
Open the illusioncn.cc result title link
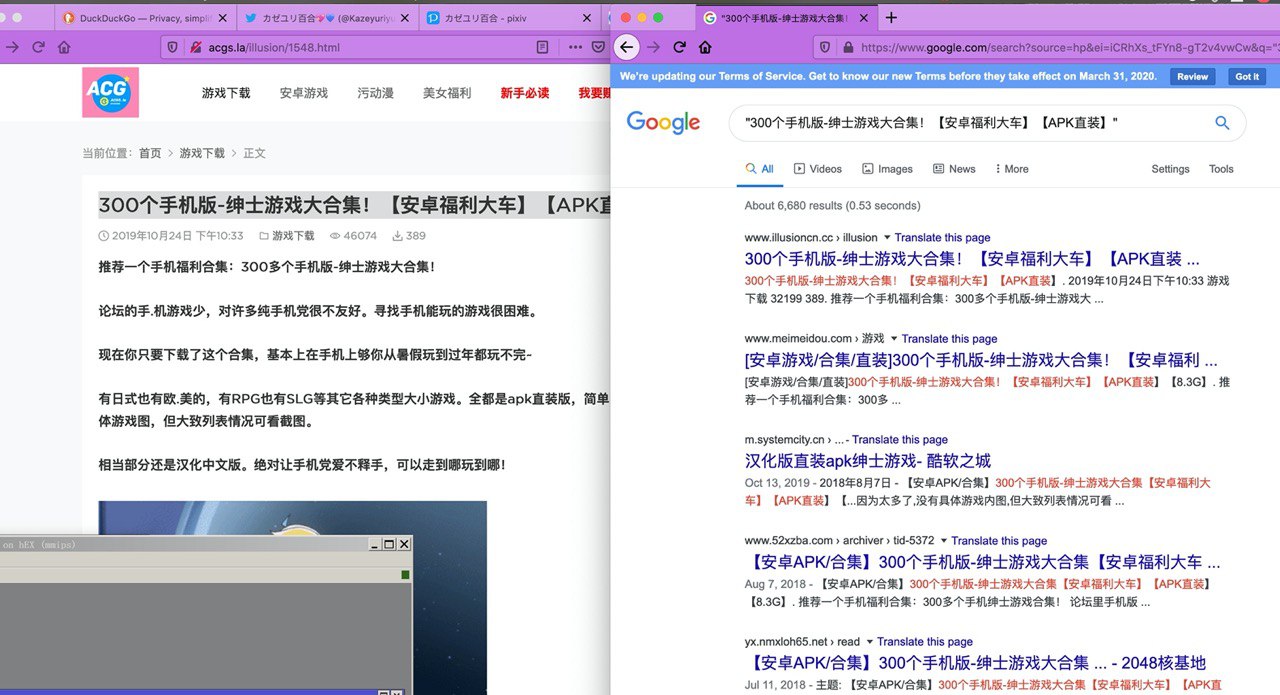972,259
